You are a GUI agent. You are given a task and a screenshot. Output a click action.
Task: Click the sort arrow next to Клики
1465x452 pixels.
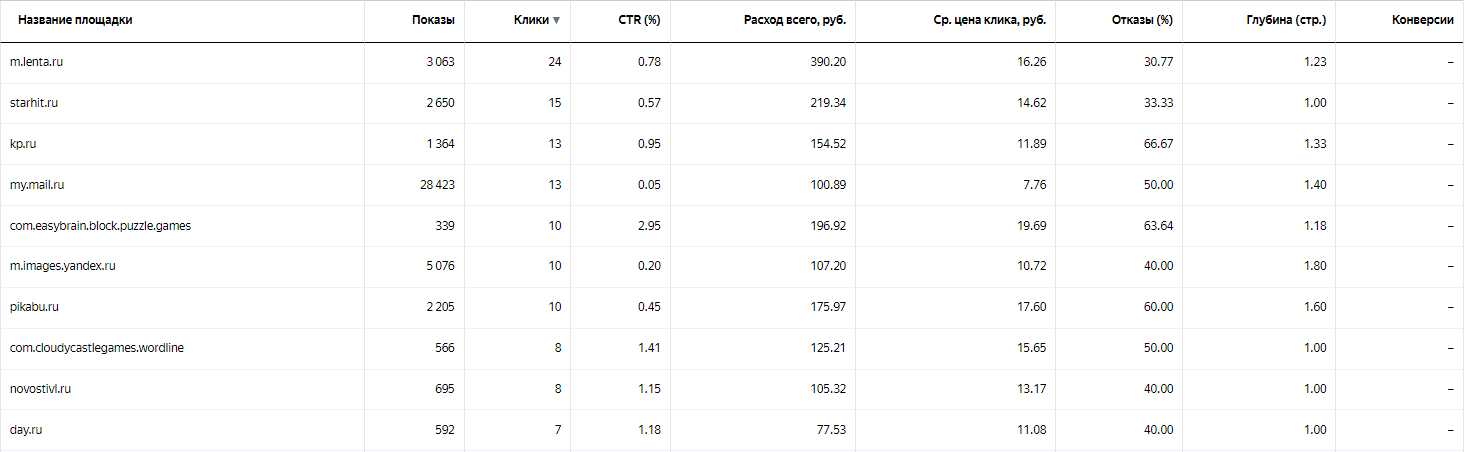556,21
